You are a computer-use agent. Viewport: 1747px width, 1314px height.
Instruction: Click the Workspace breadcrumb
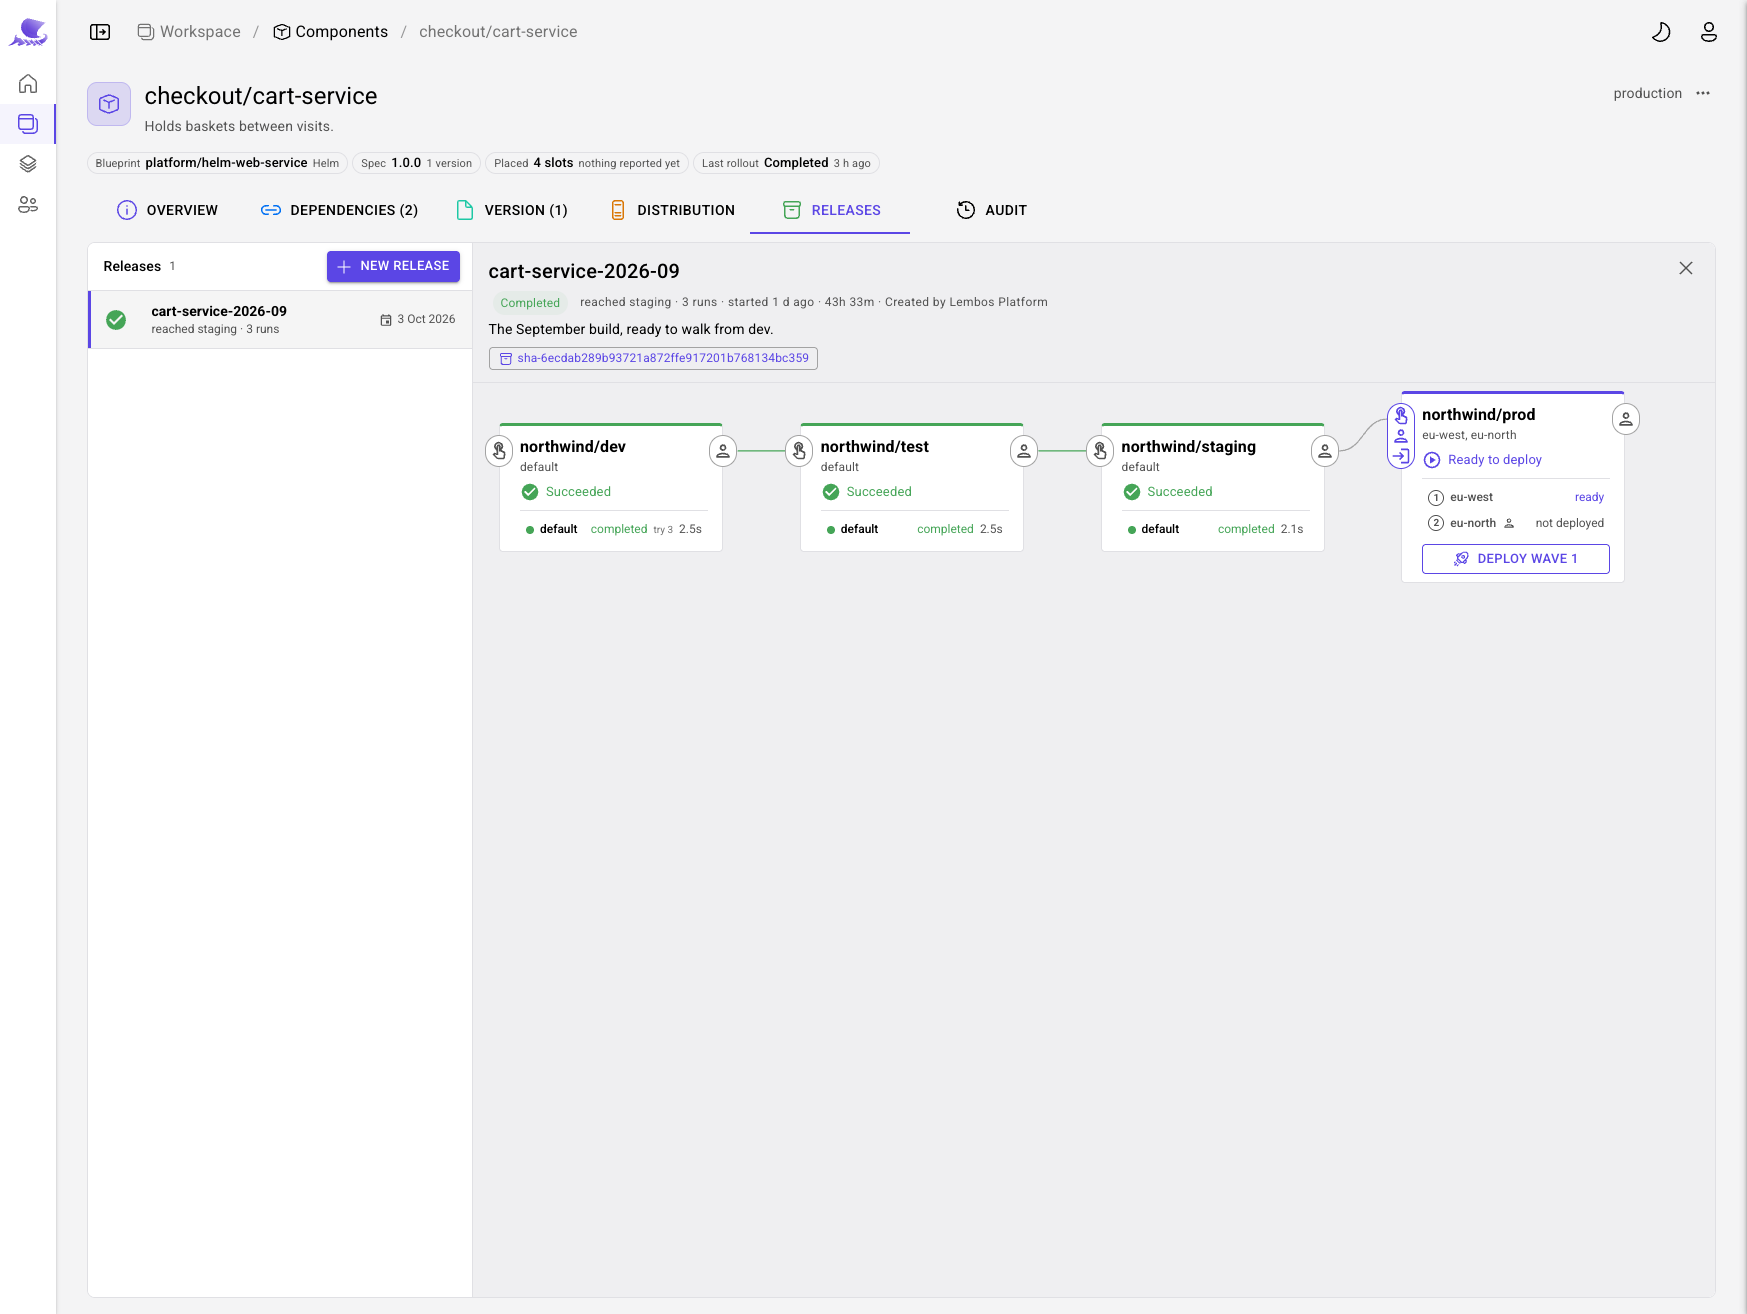point(189,32)
